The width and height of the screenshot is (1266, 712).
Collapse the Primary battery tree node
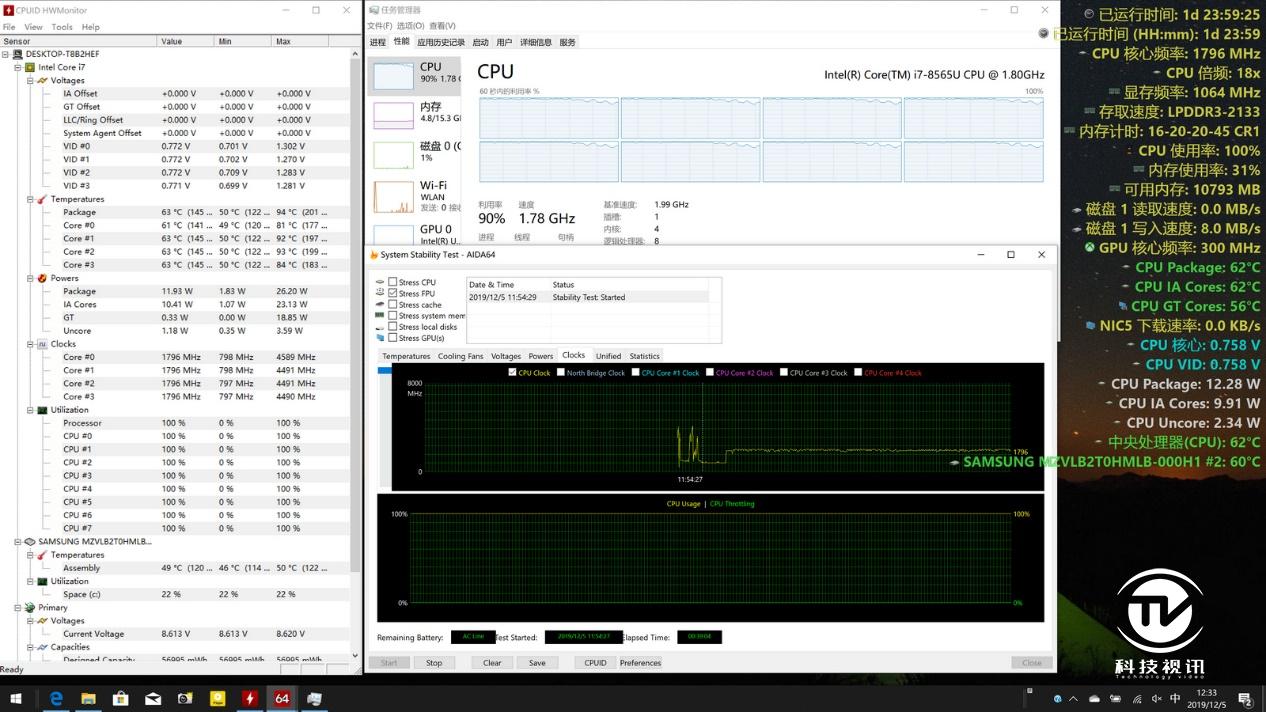(18, 607)
